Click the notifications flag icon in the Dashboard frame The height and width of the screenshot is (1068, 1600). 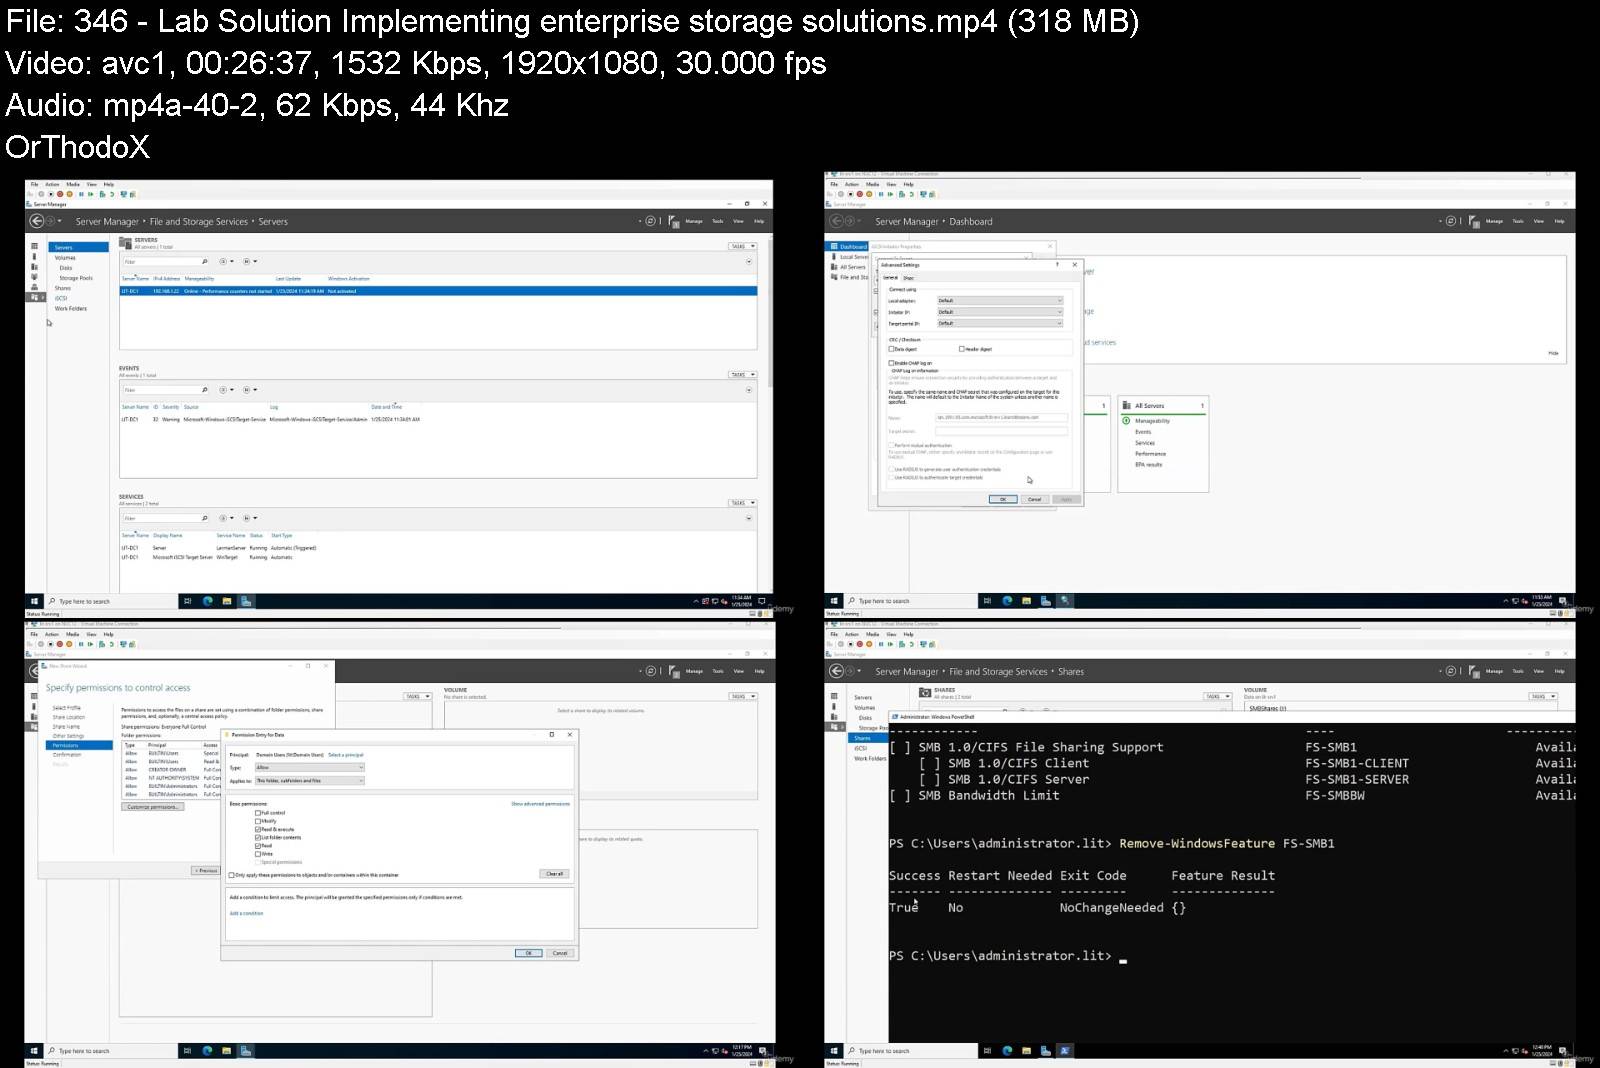point(1473,221)
